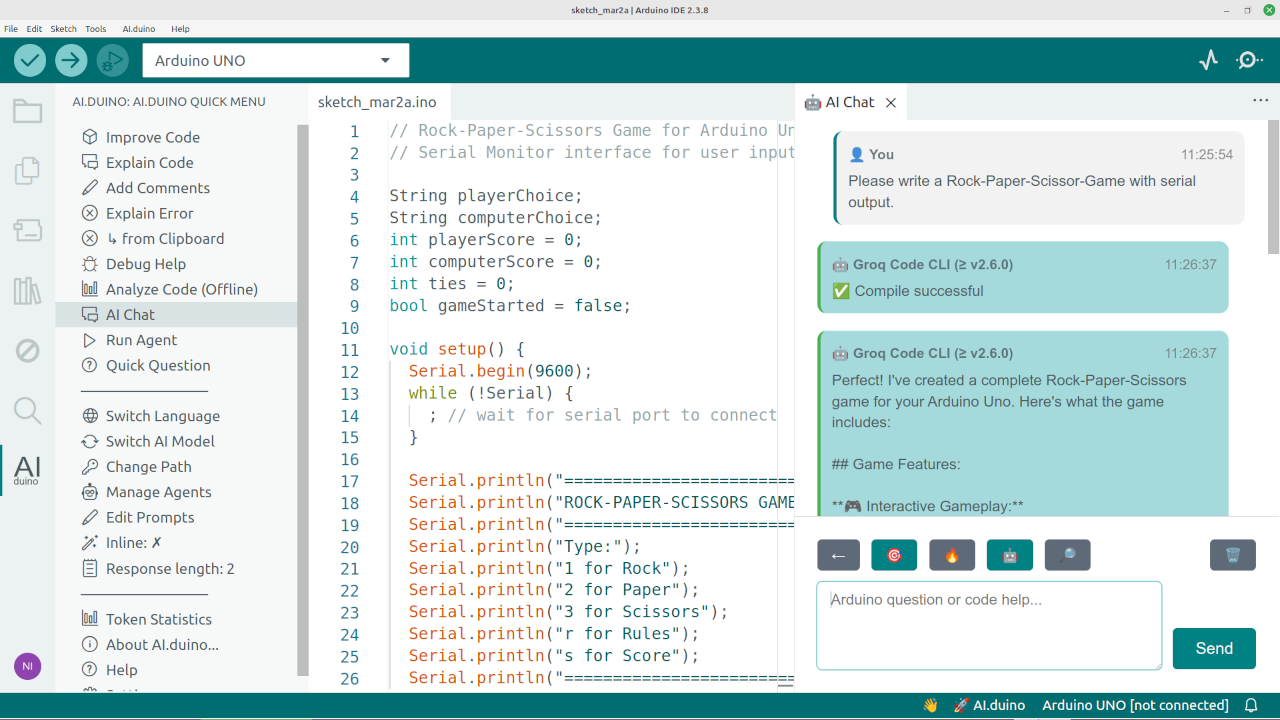Image resolution: width=1280 pixels, height=720 pixels.
Task: Open the Arduino UNO board selector dropdown
Action: click(275, 60)
